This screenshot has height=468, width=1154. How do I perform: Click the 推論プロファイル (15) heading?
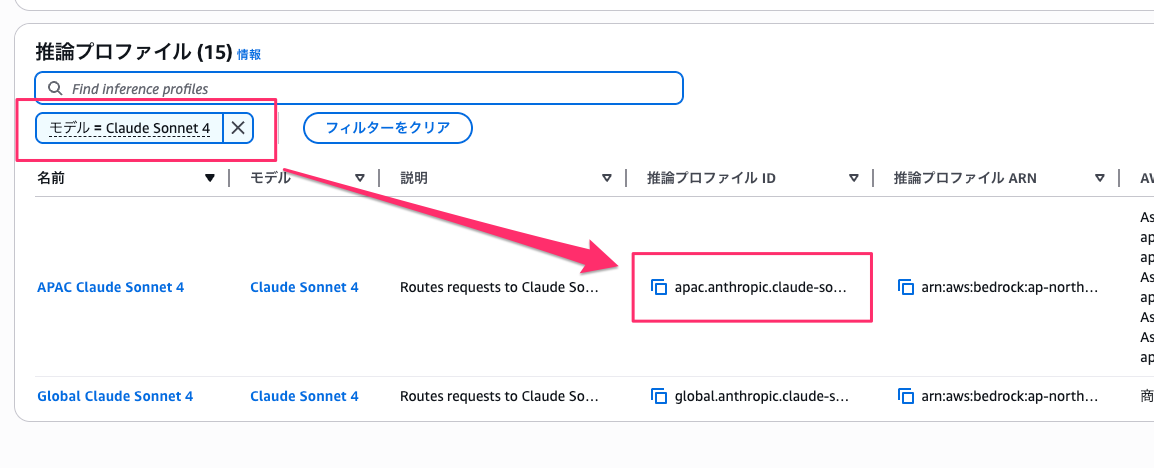point(134,52)
